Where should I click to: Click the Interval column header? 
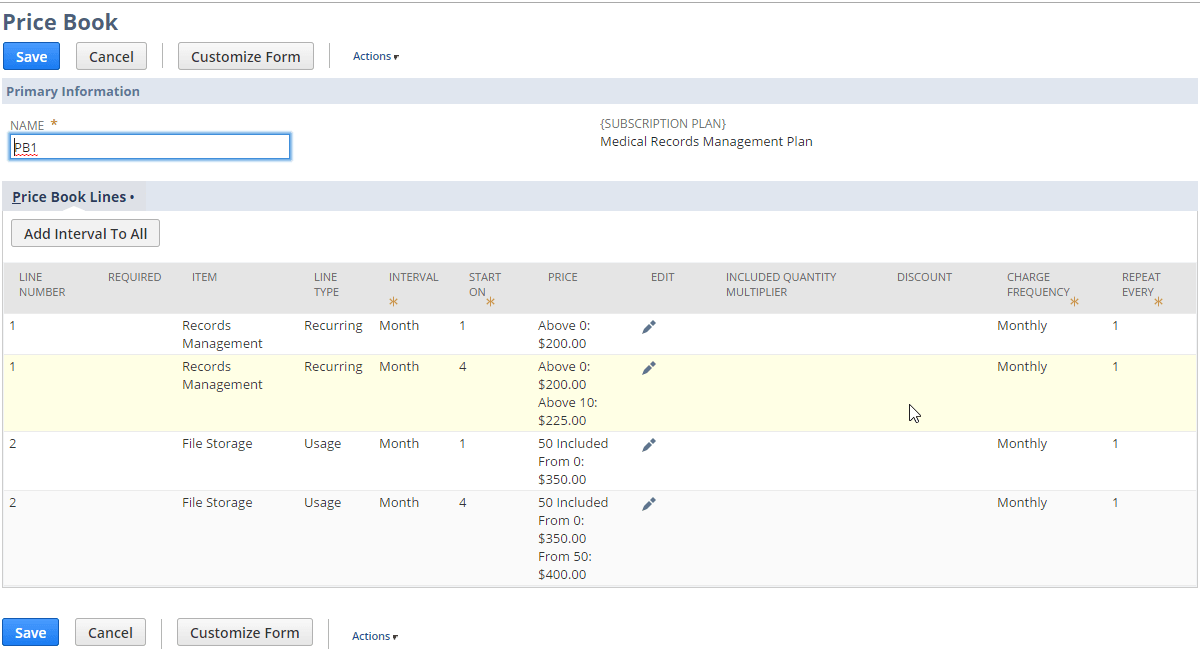(x=413, y=277)
